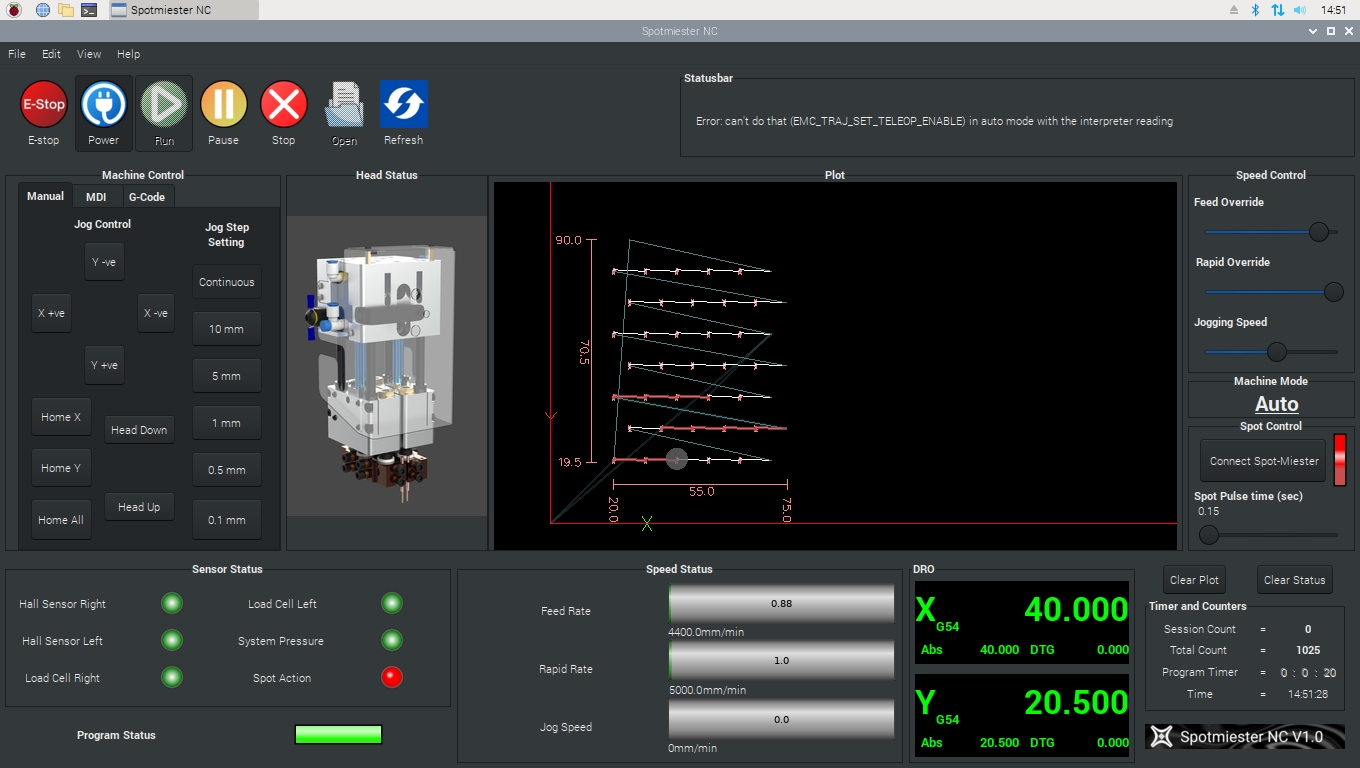Toggle machine Power button
The image size is (1360, 768).
pyautogui.click(x=104, y=113)
